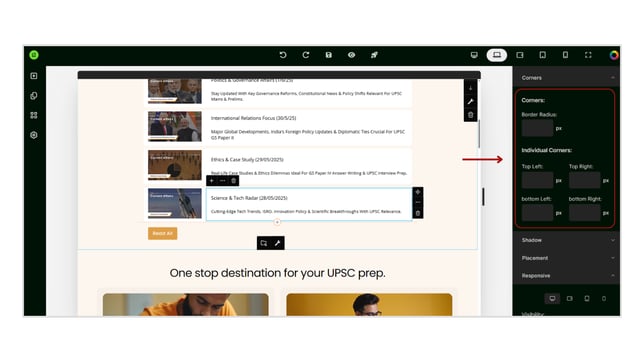Click the undo arrow in the top toolbar
This screenshot has width=644, height=362.
(283, 55)
